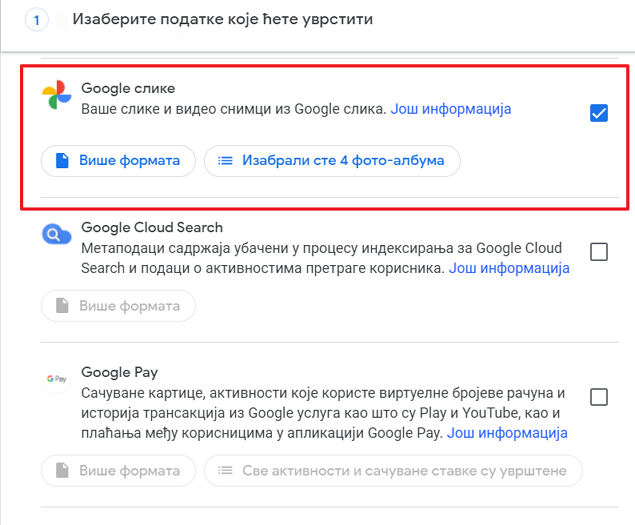Click the step 1 circle icon
The height and width of the screenshot is (525, 635).
(36, 19)
